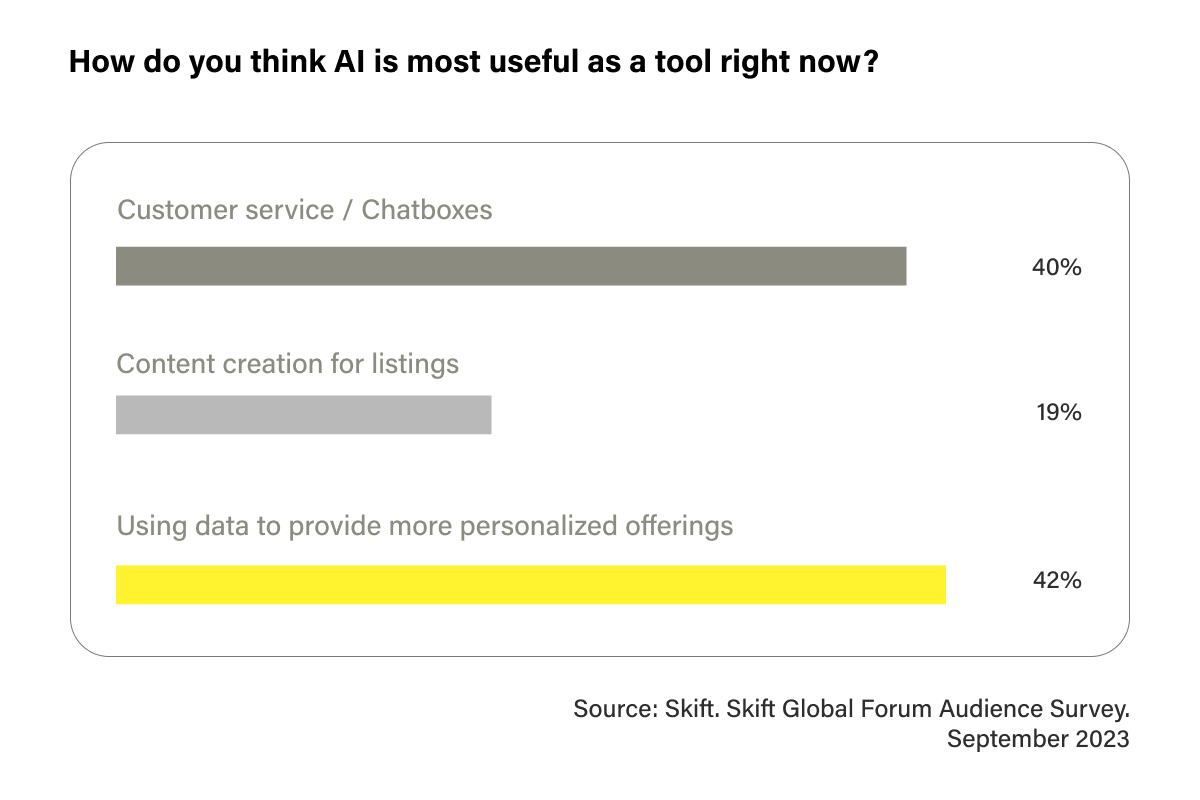
Task: Click the word listings in second label
Action: pyautogui.click(x=415, y=365)
